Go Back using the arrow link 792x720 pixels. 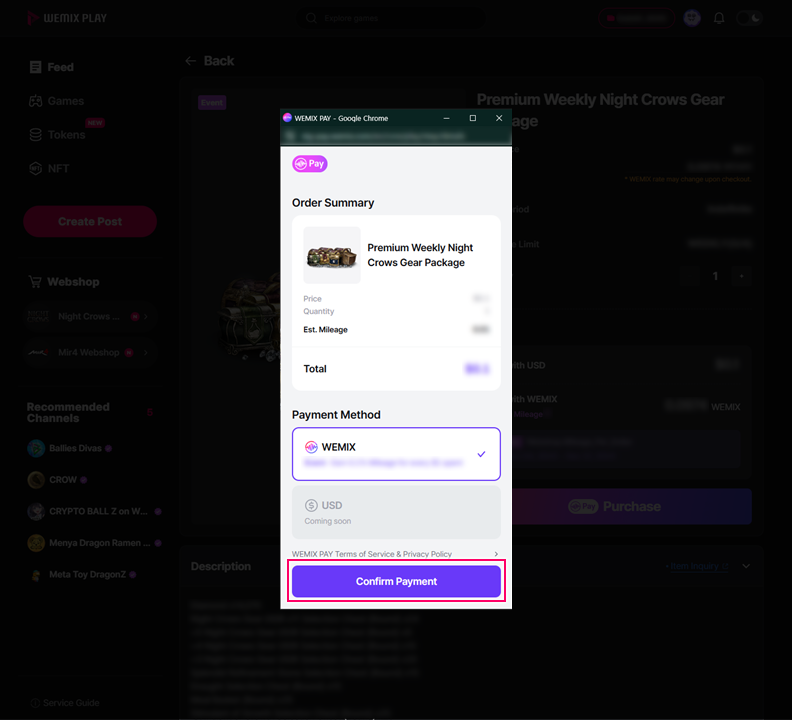pos(209,61)
